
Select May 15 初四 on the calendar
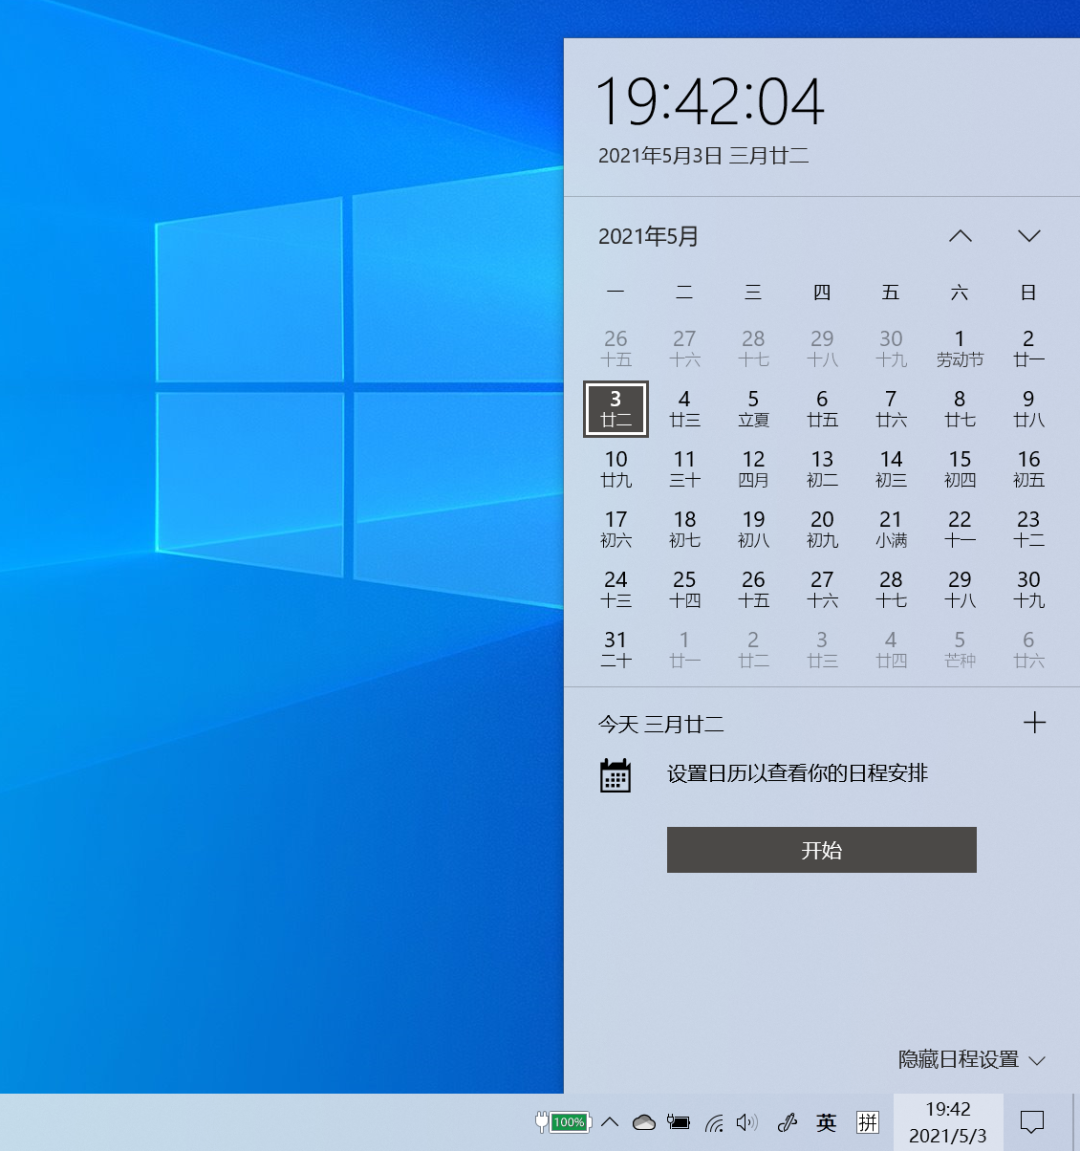point(959,468)
